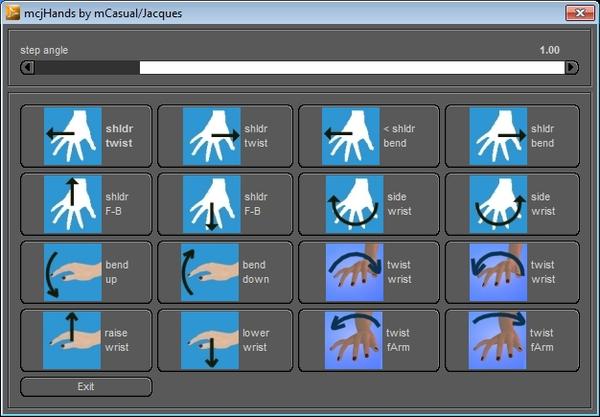Click side wrist button with left-curving arrow
This screenshot has height=417, width=600.
[x=369, y=204]
